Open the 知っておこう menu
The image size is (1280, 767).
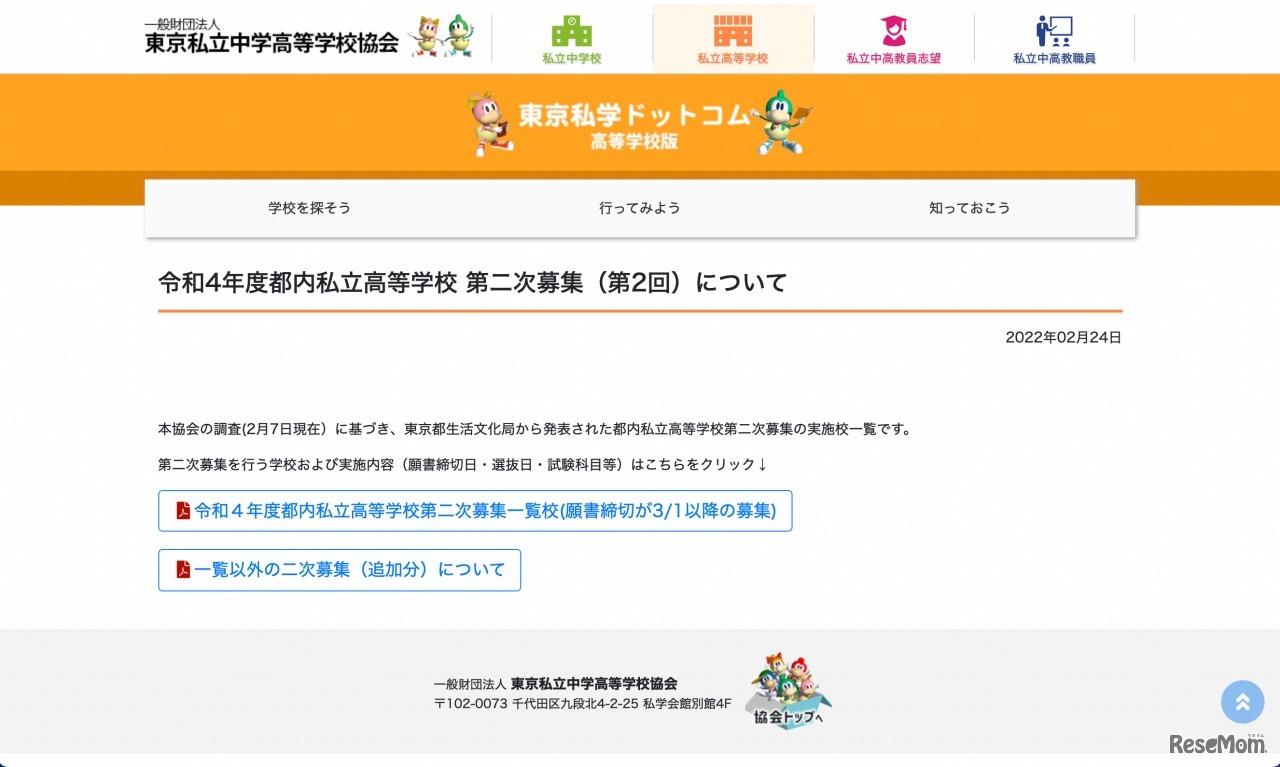click(x=969, y=208)
